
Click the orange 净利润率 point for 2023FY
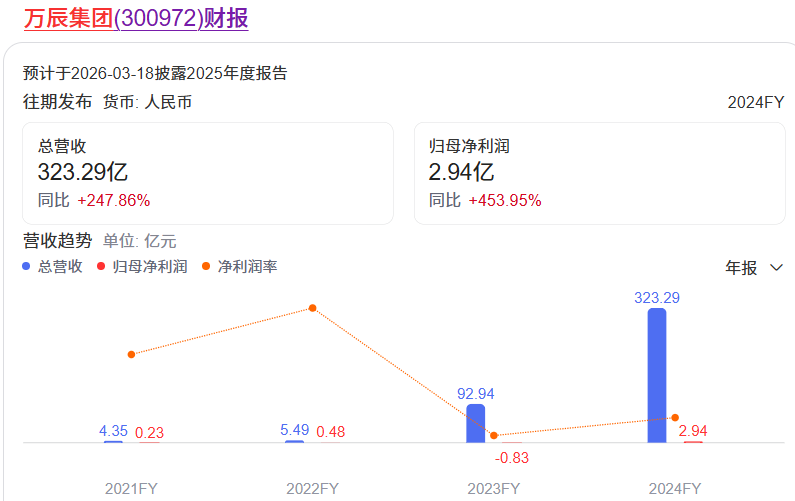coord(495,435)
